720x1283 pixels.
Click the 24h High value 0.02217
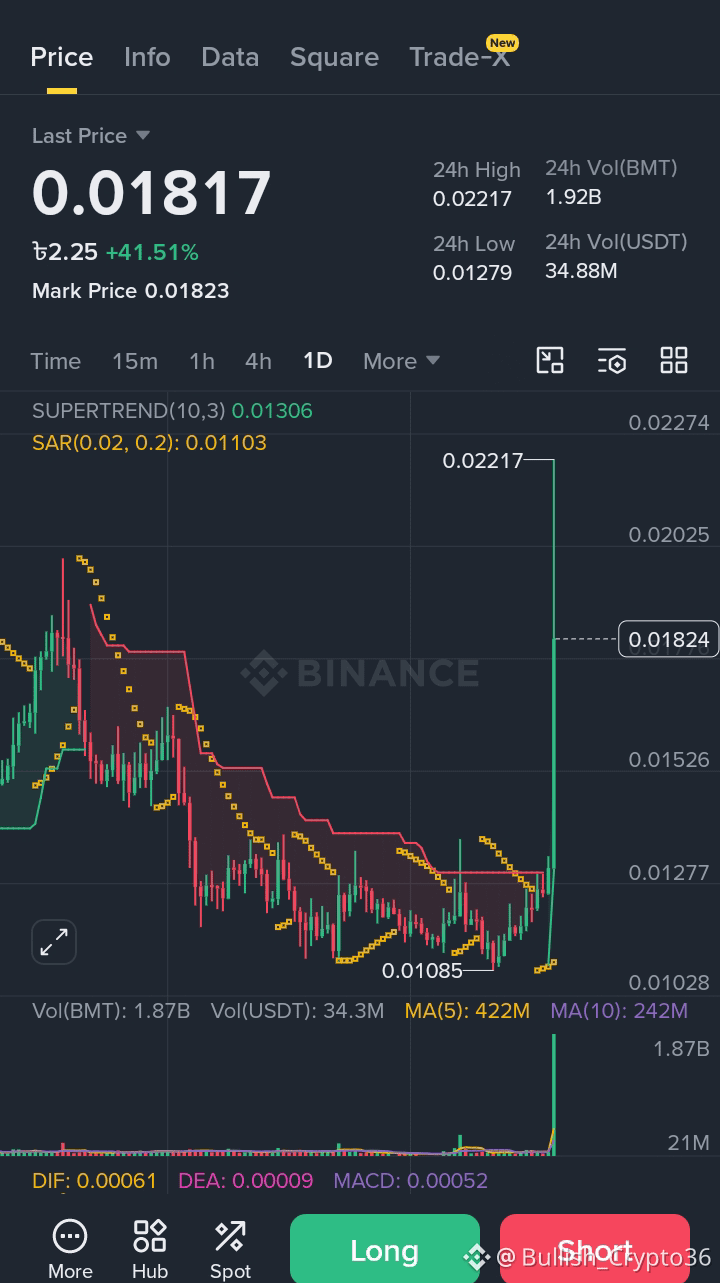(x=472, y=199)
